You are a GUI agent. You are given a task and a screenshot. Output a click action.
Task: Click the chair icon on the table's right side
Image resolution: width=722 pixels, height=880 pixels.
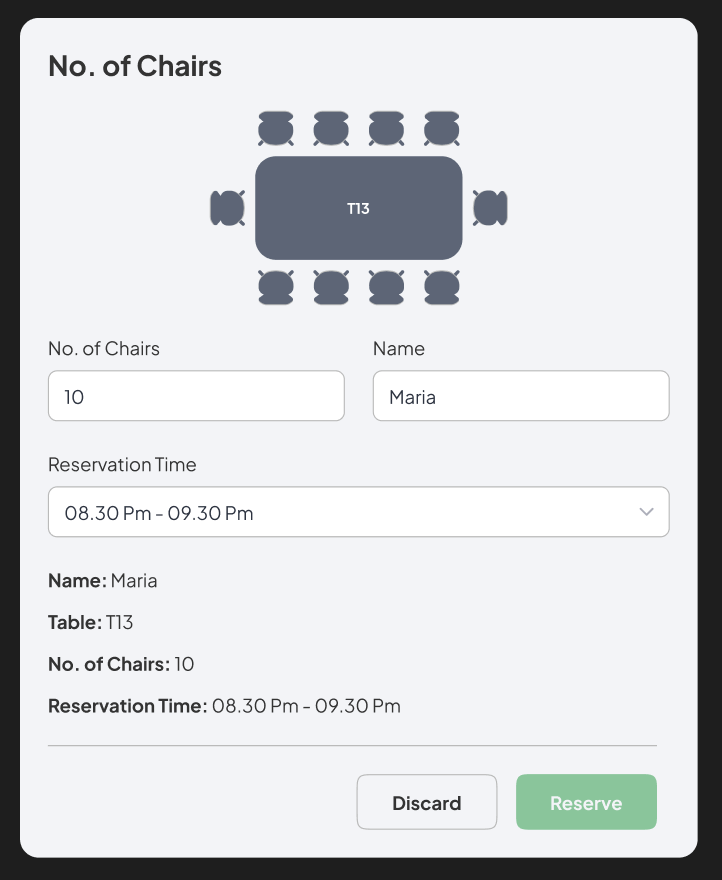[490, 207]
